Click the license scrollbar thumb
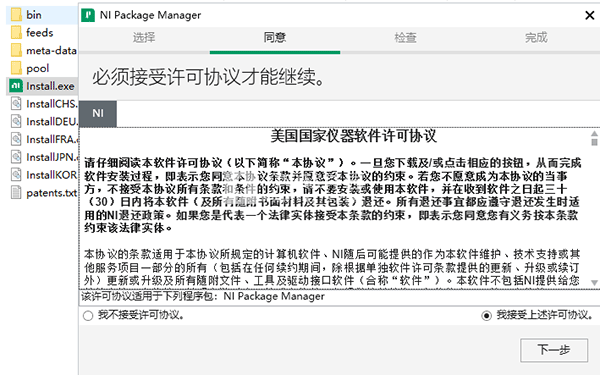 pos(594,142)
